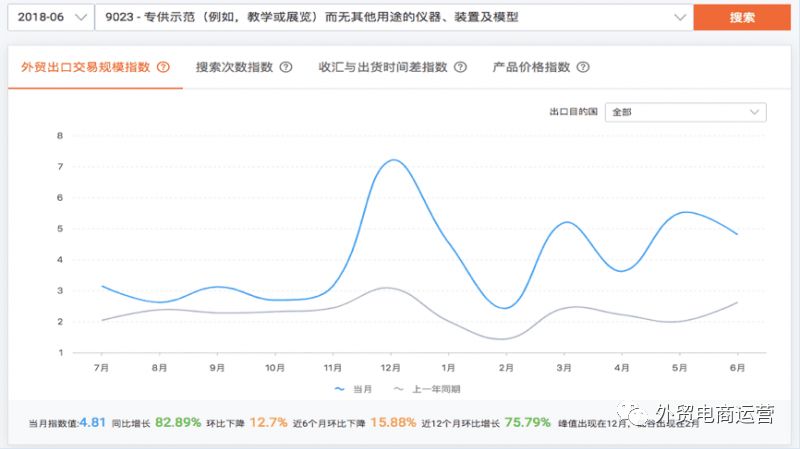Click the 6月 endpoint of the blue line
The height and width of the screenshot is (449, 800).
pos(737,234)
